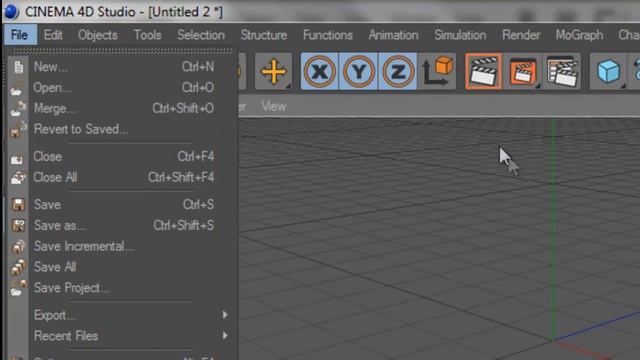640x360 pixels.
Task: Open the Render Settings icon
Action: pyautogui.click(x=562, y=71)
